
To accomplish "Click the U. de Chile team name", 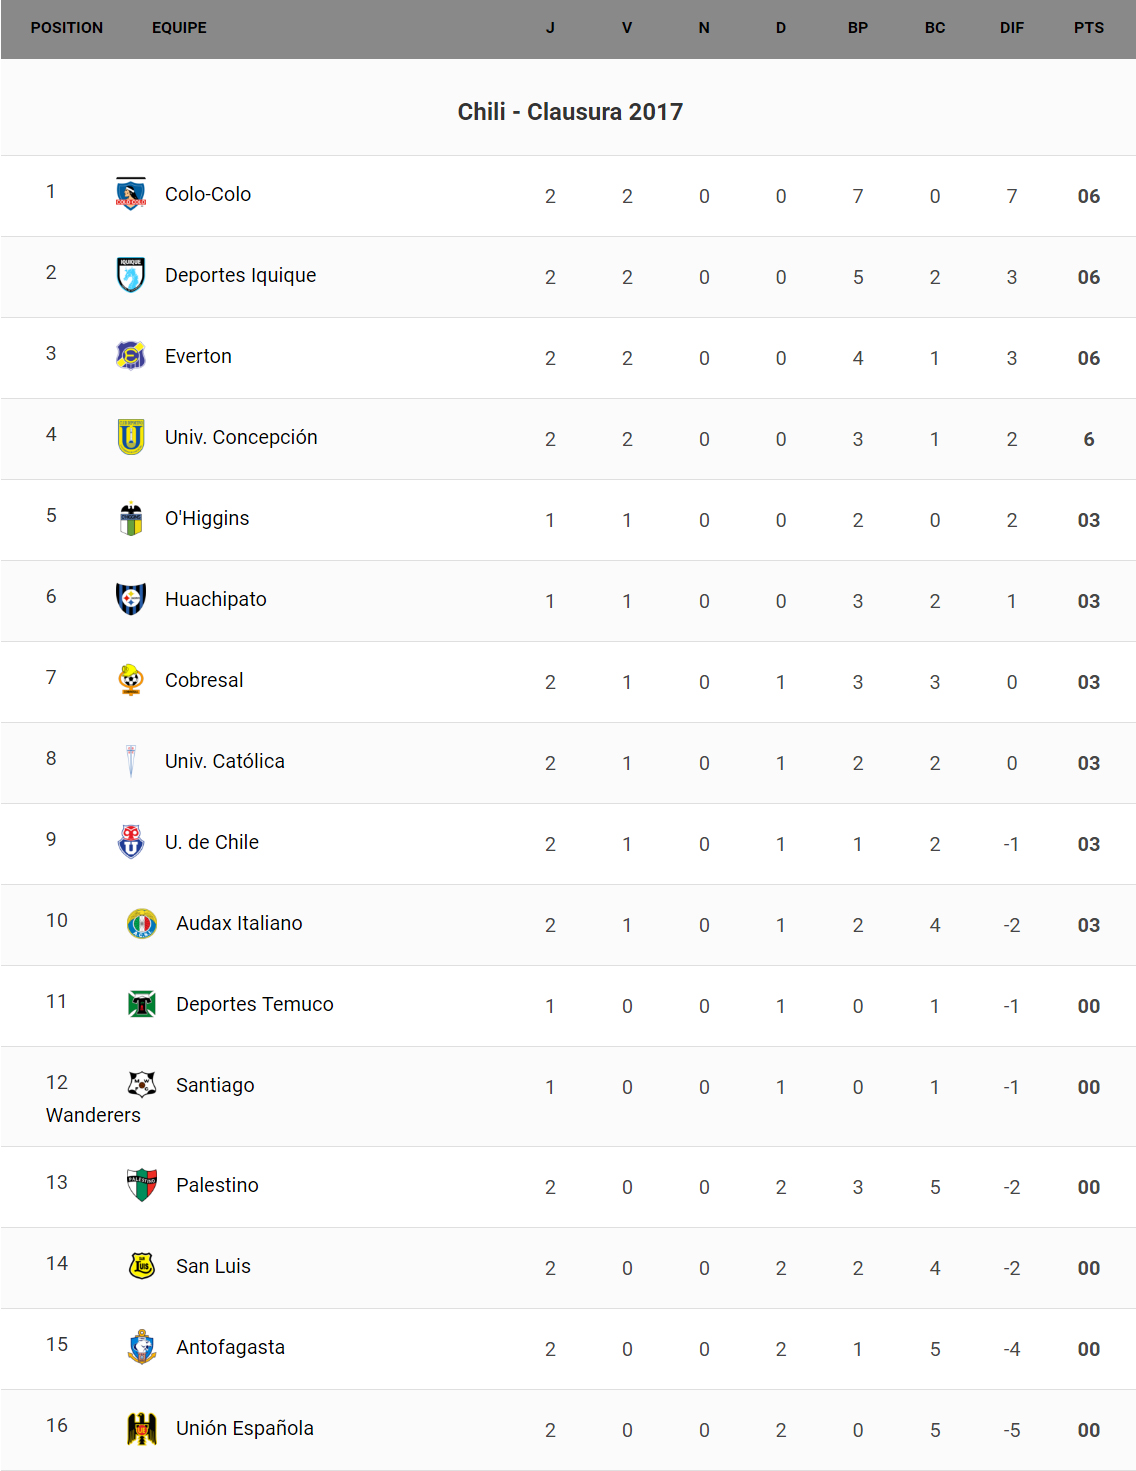I will 212,842.
